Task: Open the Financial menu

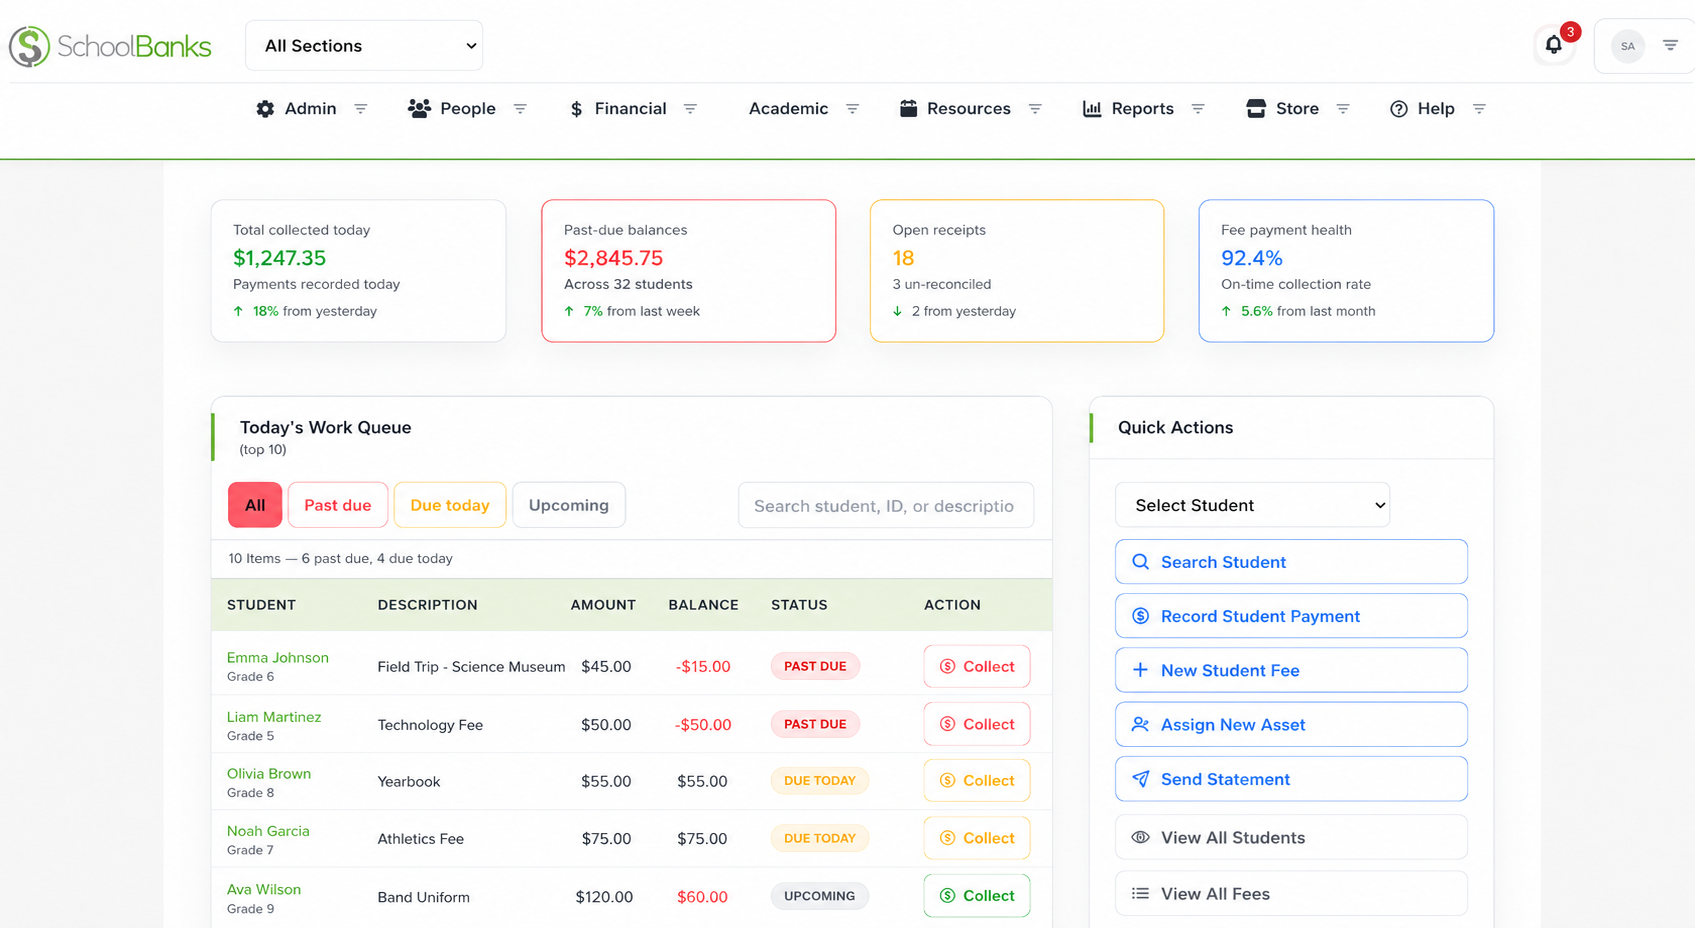Action: click(x=630, y=109)
